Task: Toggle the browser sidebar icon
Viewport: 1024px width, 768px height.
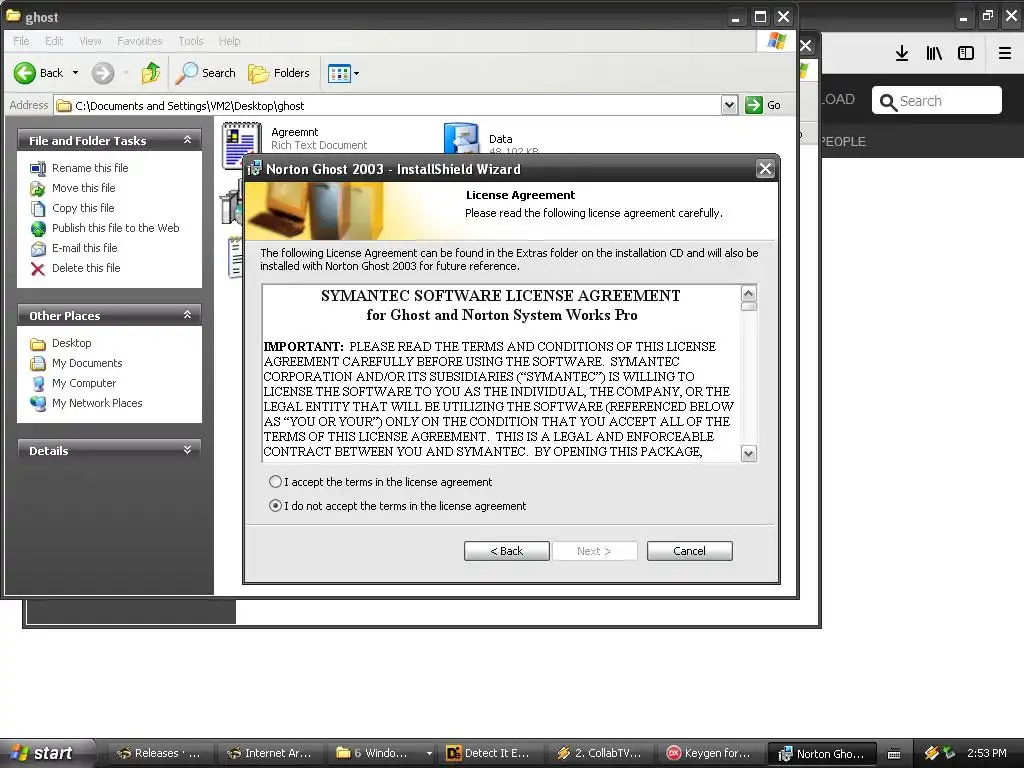Action: click(x=966, y=54)
